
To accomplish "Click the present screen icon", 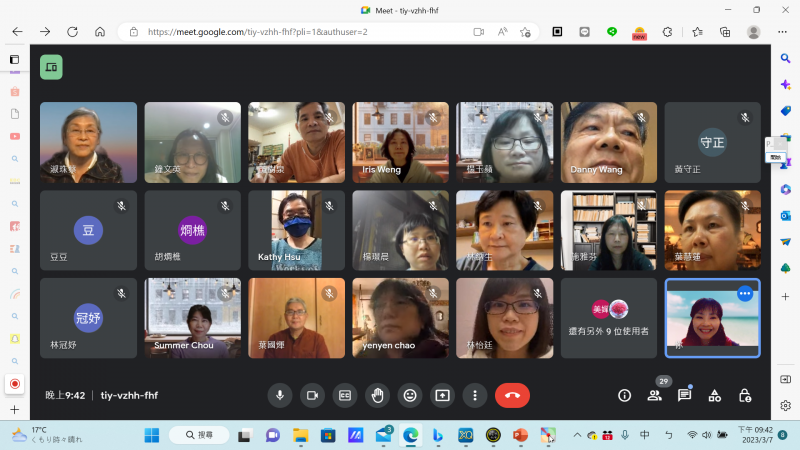I will click(442, 395).
